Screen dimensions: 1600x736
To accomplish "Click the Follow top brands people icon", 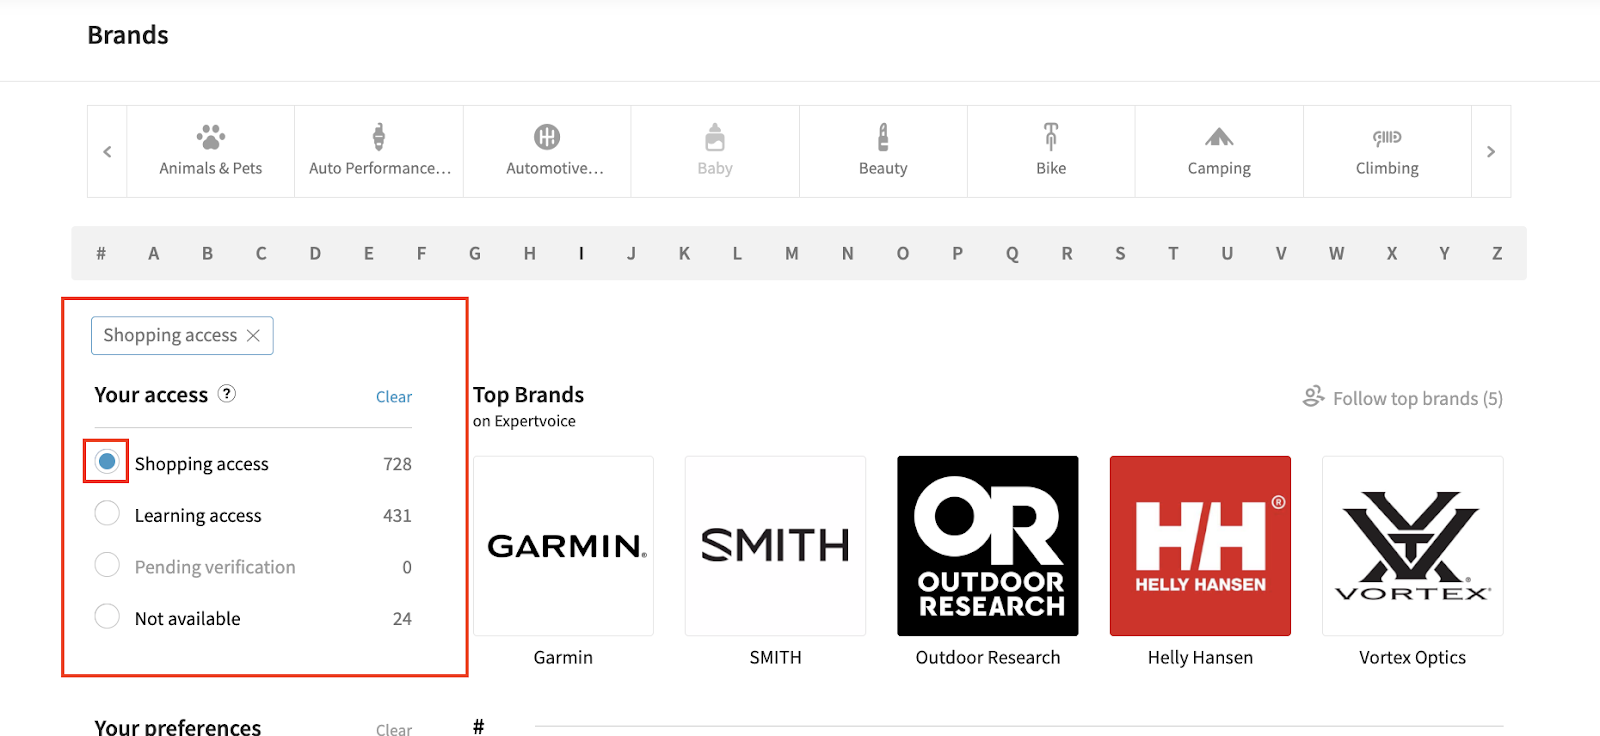I will [x=1313, y=397].
